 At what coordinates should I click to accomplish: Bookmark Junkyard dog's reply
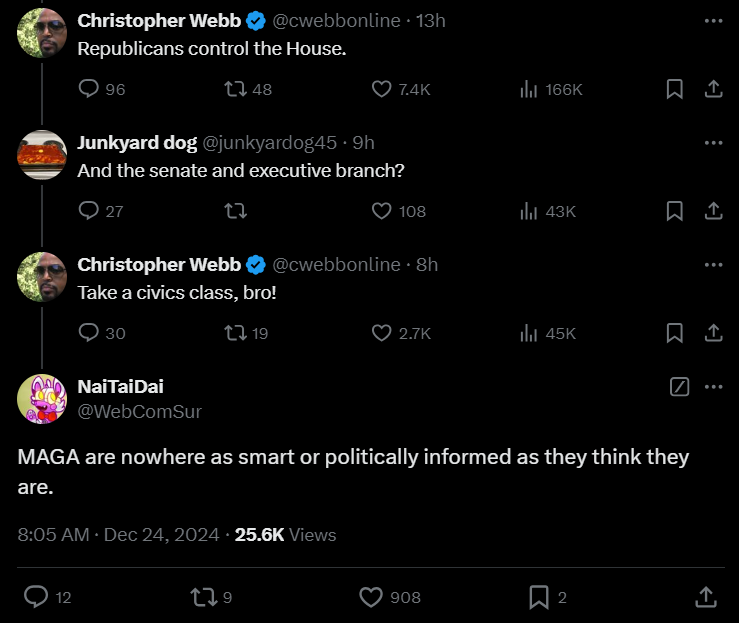tap(674, 211)
